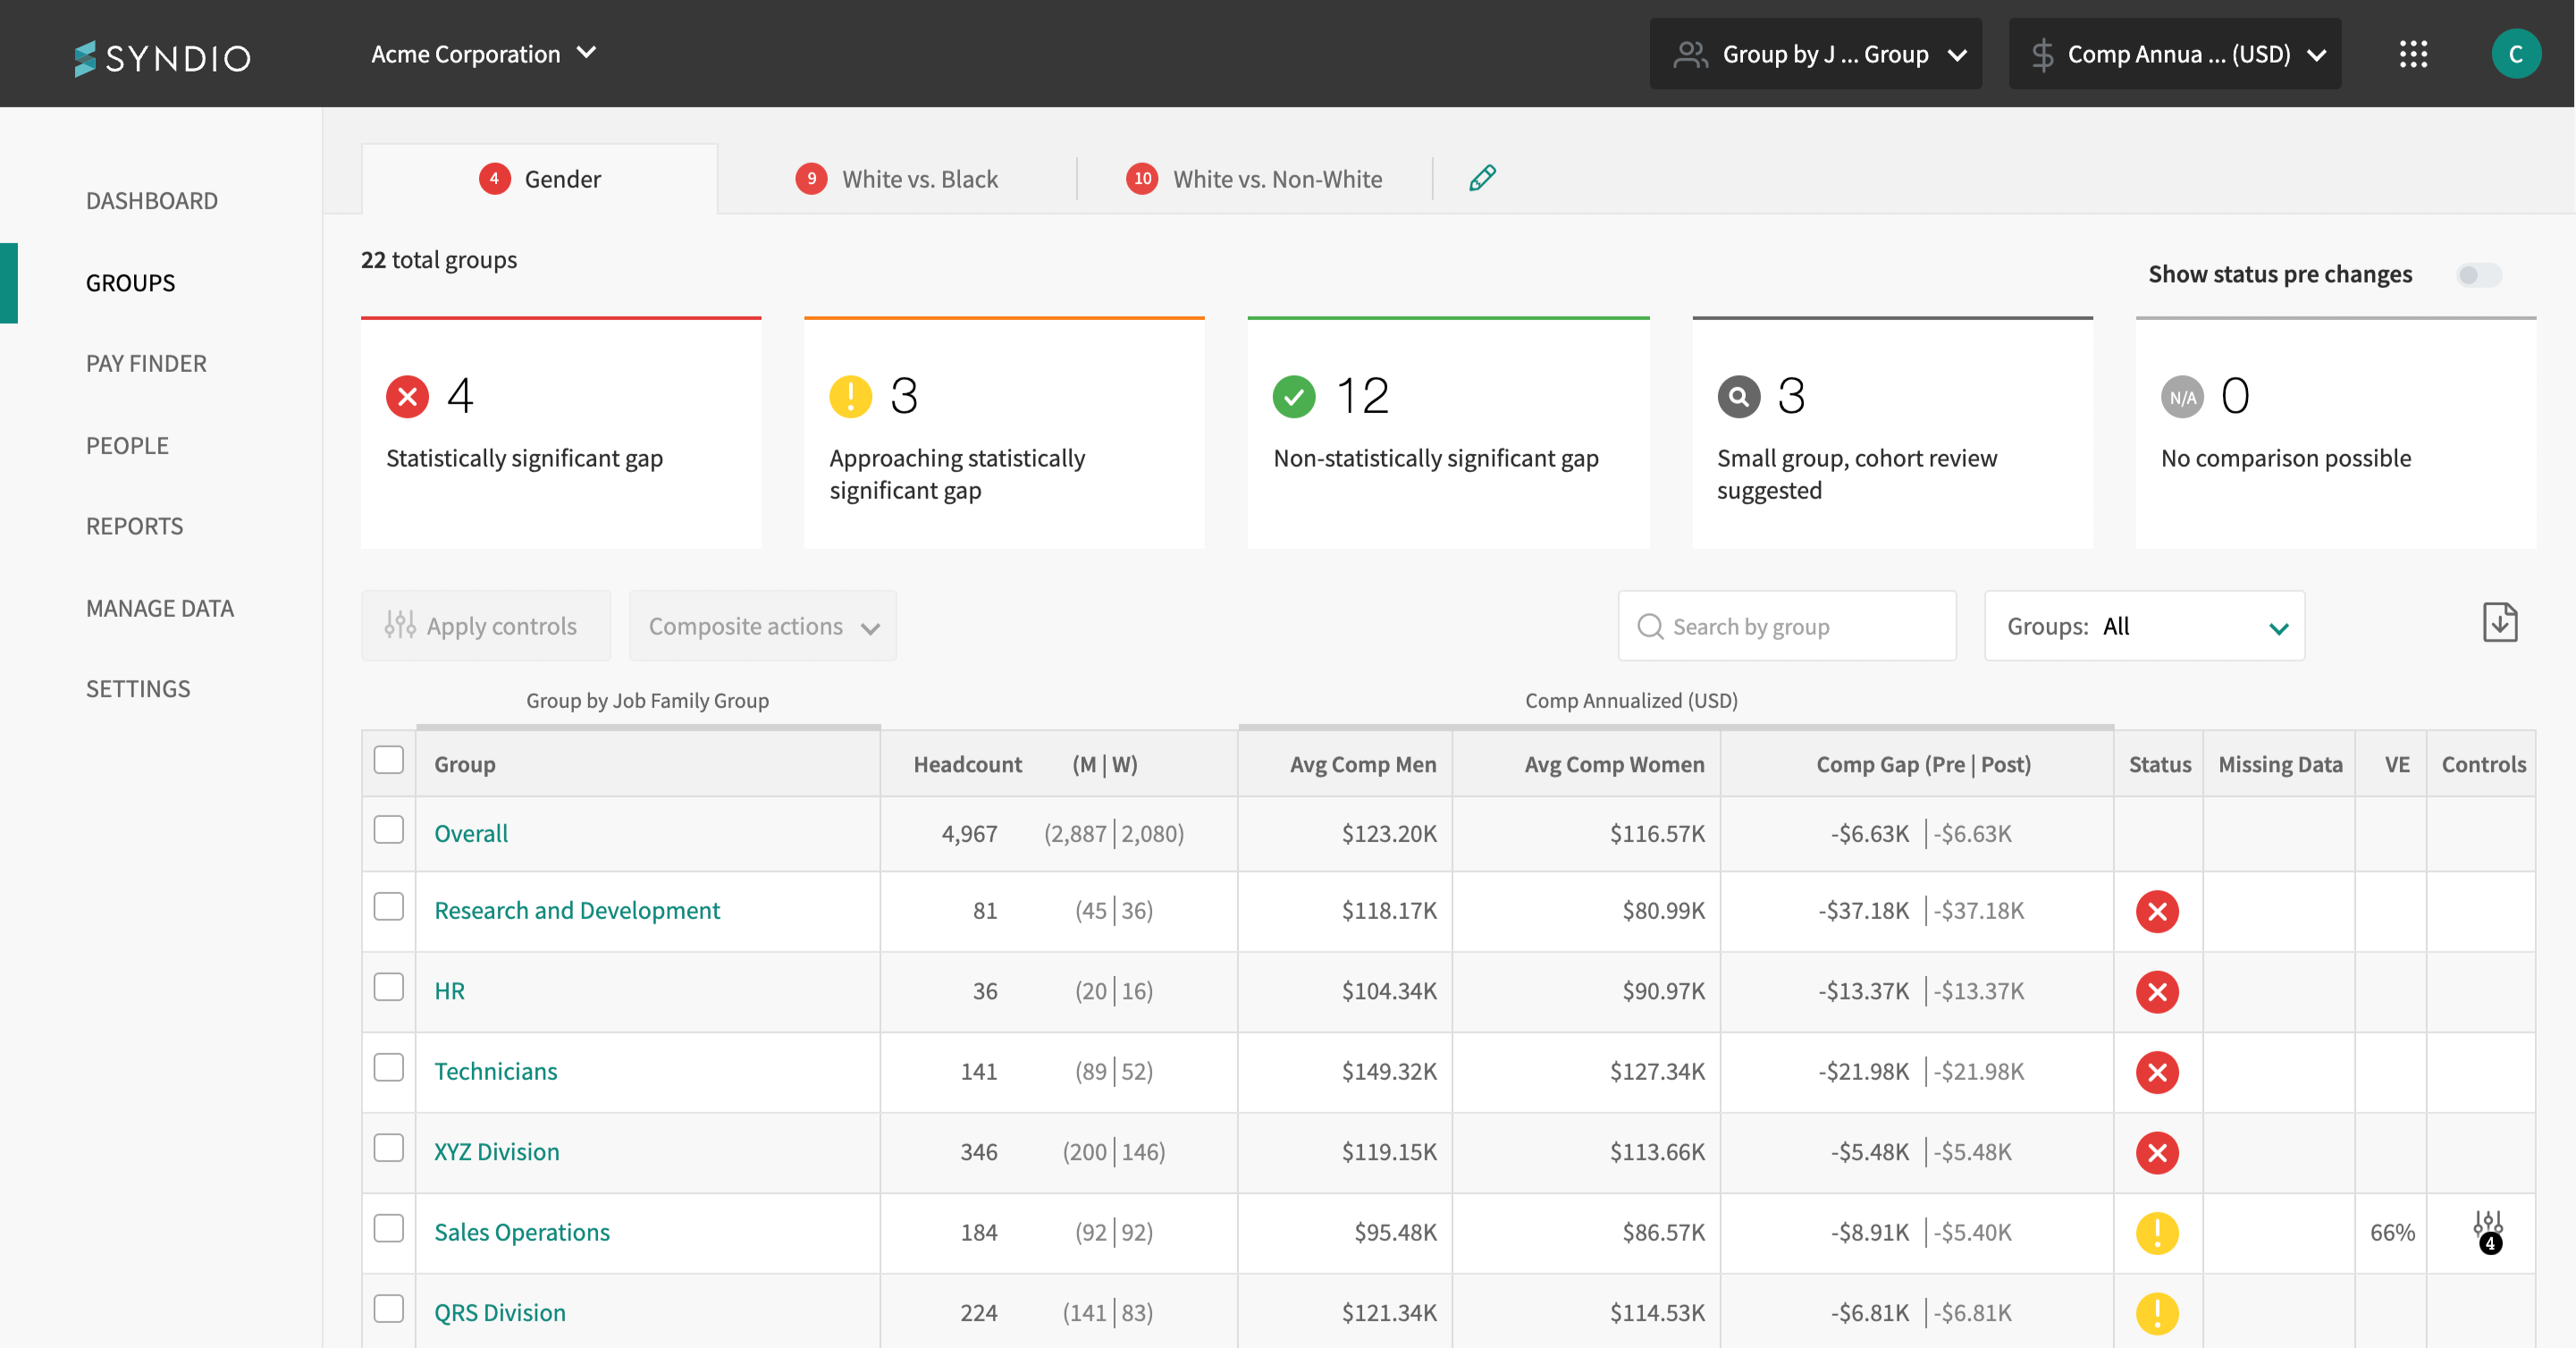
Task: Switch to White vs. Black tab
Action: pyautogui.click(x=897, y=179)
